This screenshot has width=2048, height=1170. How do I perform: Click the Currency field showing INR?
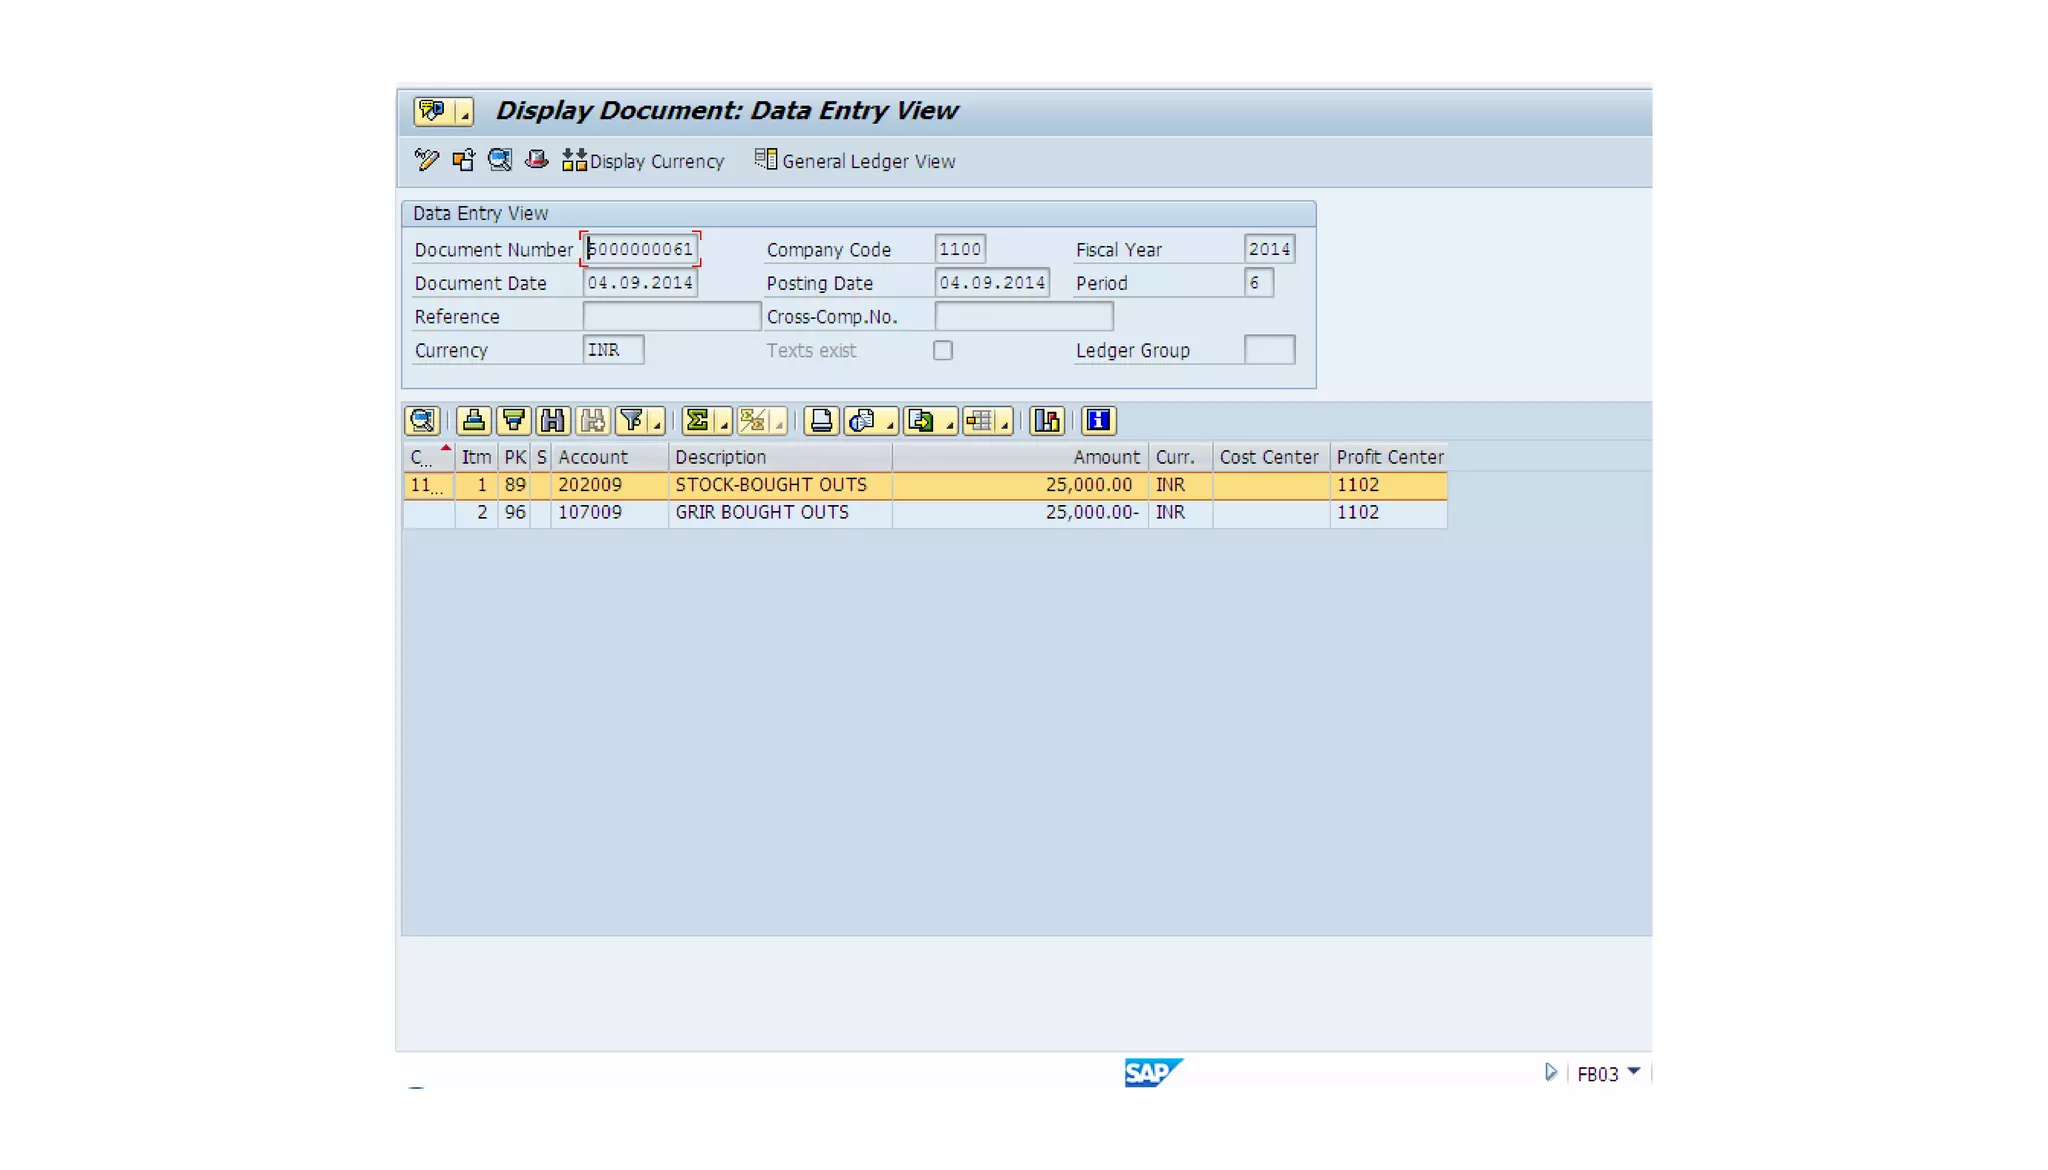613,350
